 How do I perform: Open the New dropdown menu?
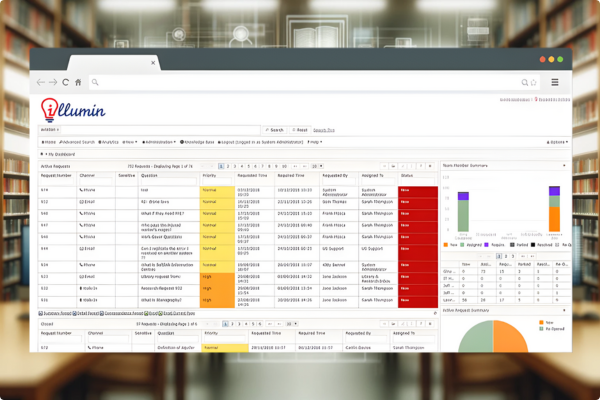pos(128,142)
